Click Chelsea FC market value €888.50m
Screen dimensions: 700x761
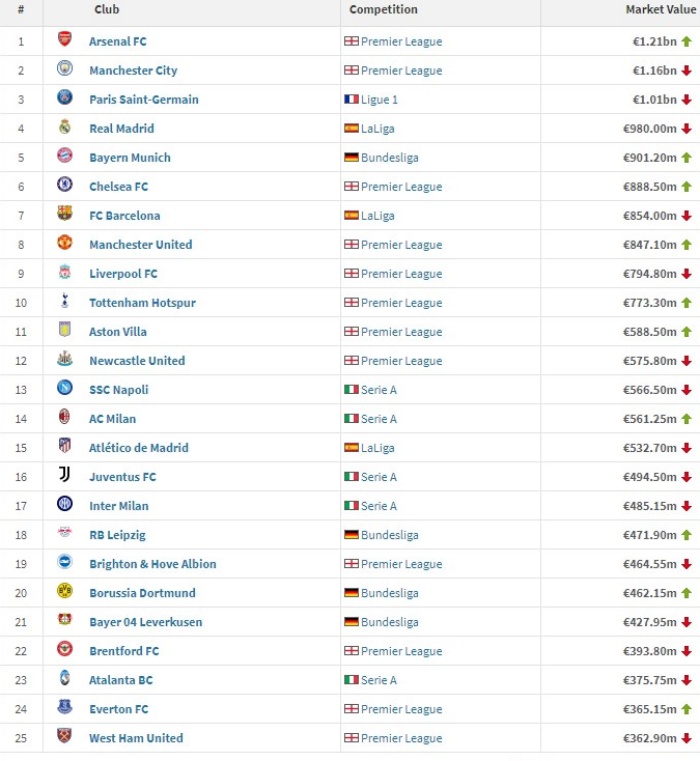(650, 187)
